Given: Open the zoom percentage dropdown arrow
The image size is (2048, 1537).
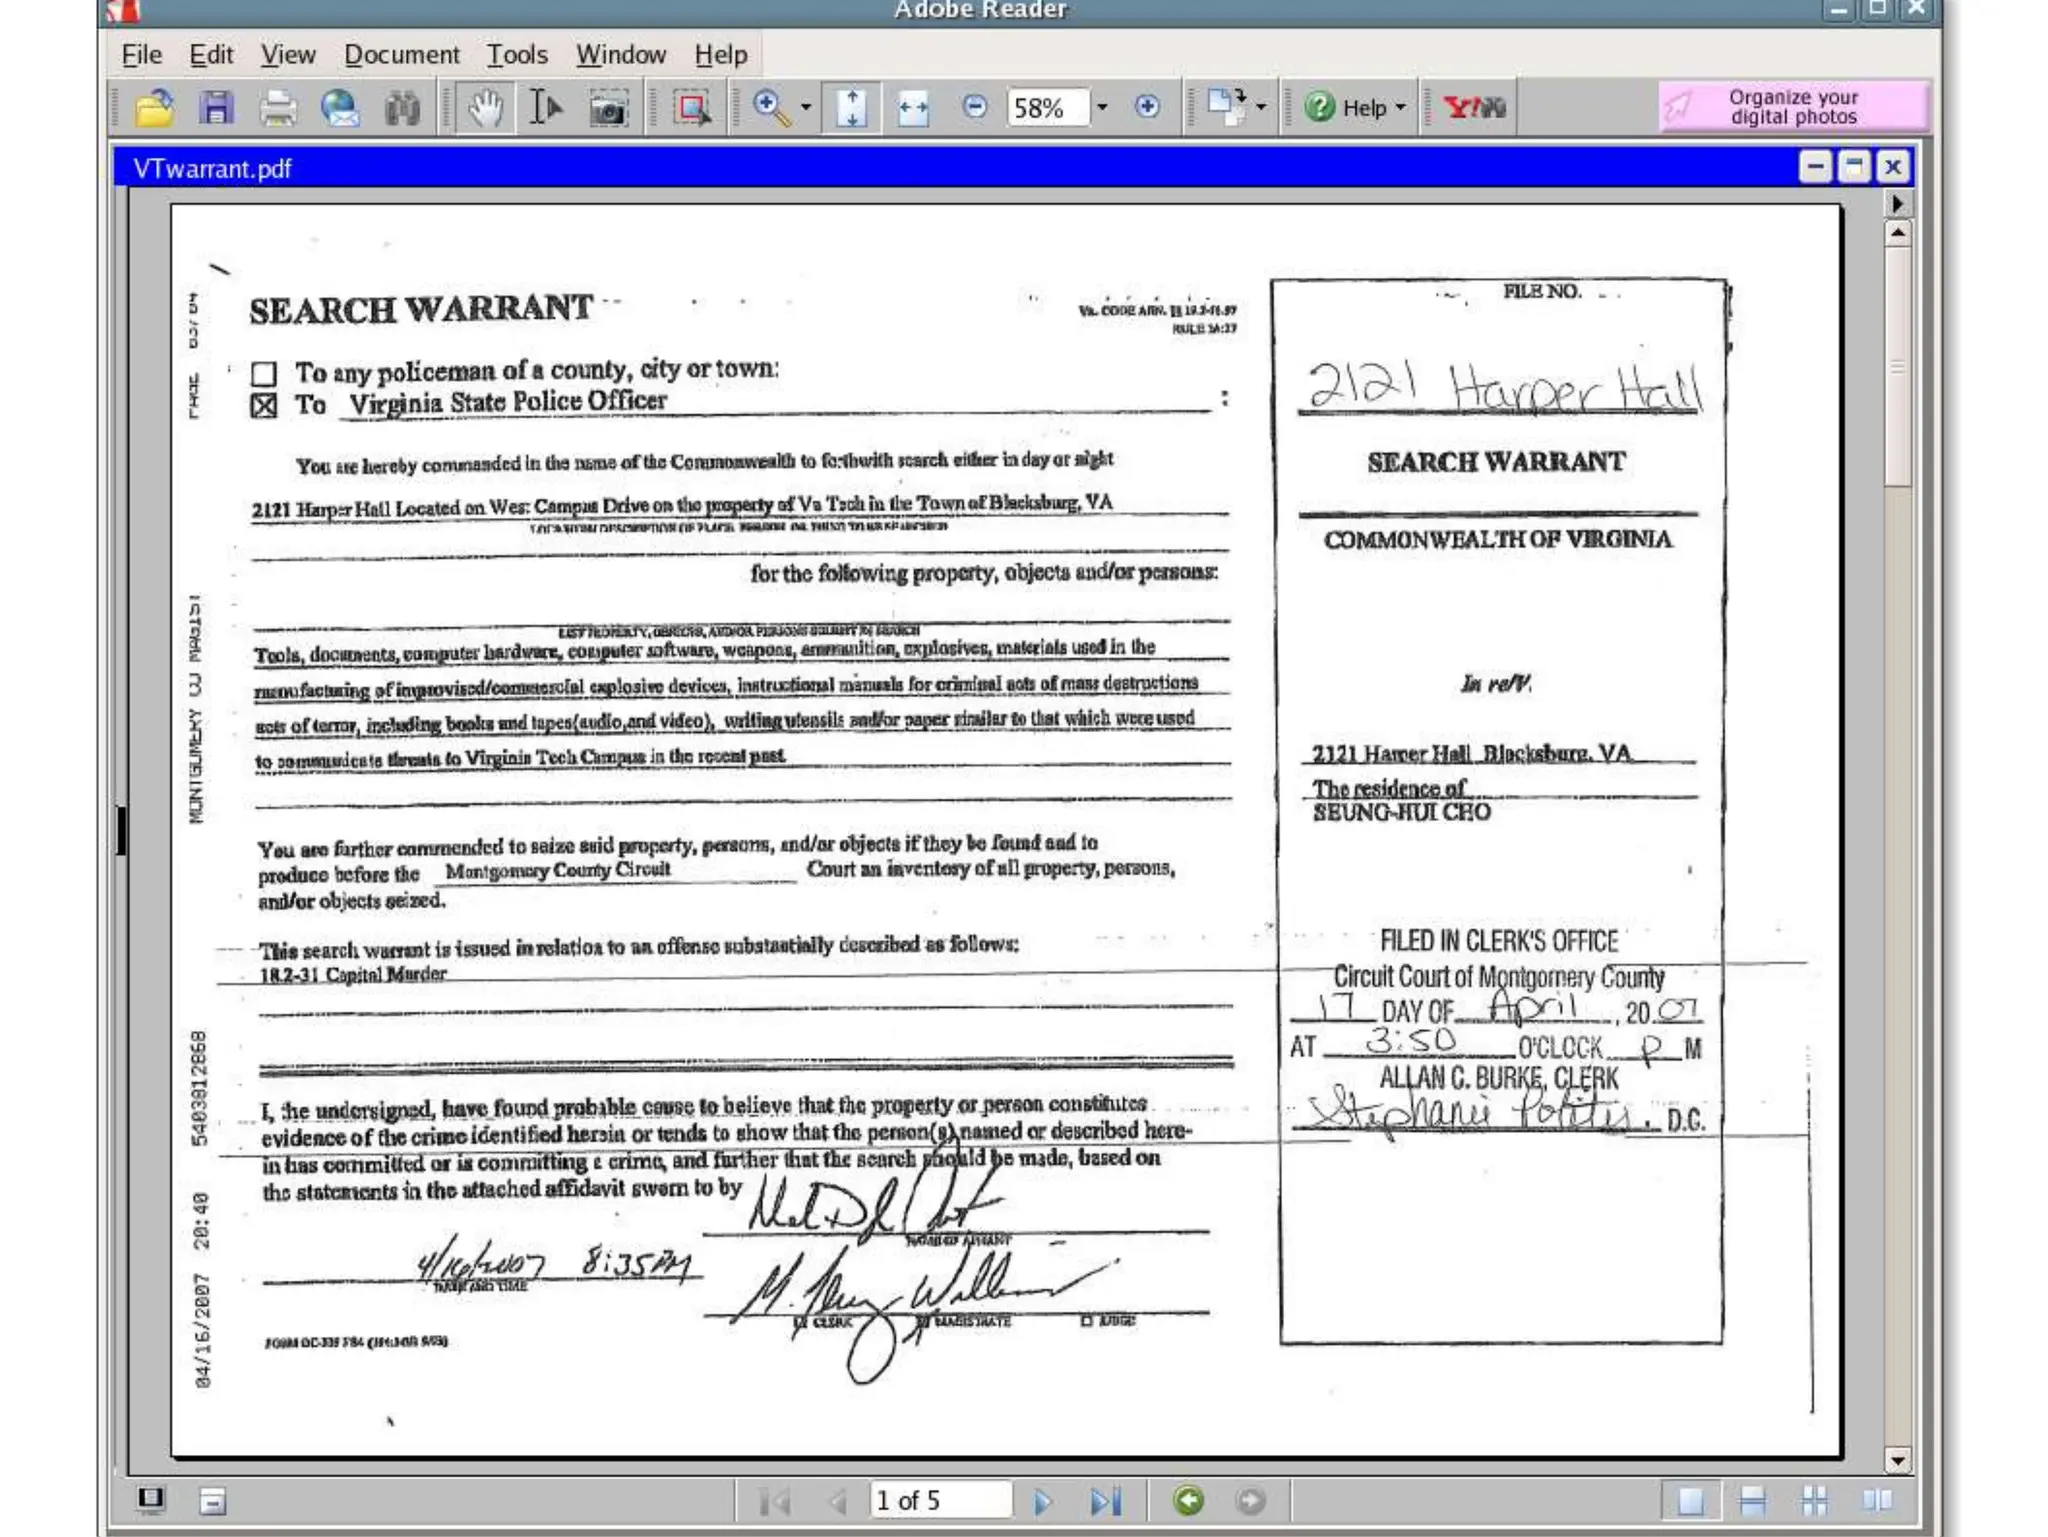Looking at the screenshot, I should (1102, 107).
